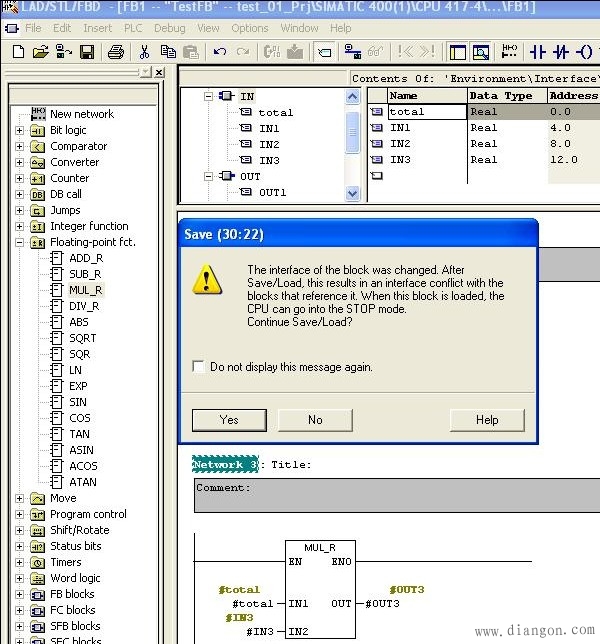Click the Print icon in the toolbar
This screenshot has height=644, width=600.
pyautogui.click(x=116, y=52)
